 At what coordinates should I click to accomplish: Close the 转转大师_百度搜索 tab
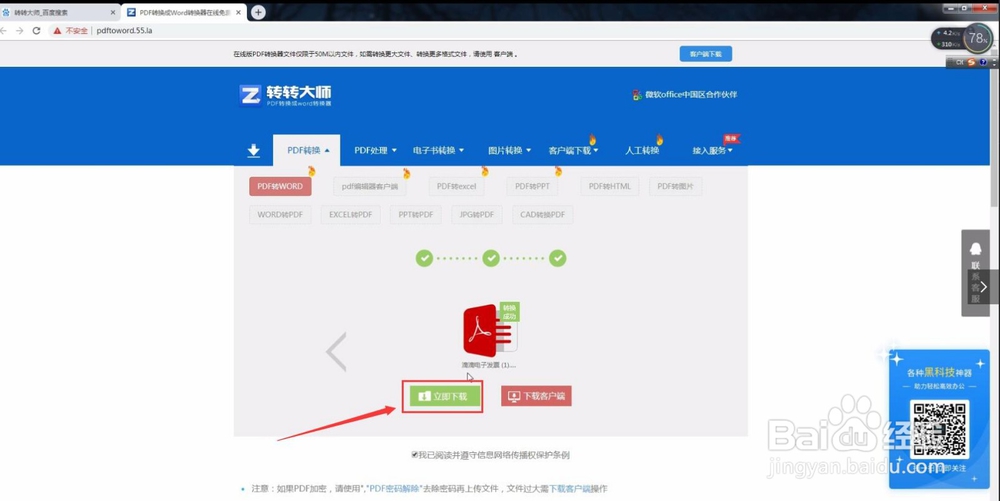coord(113,12)
